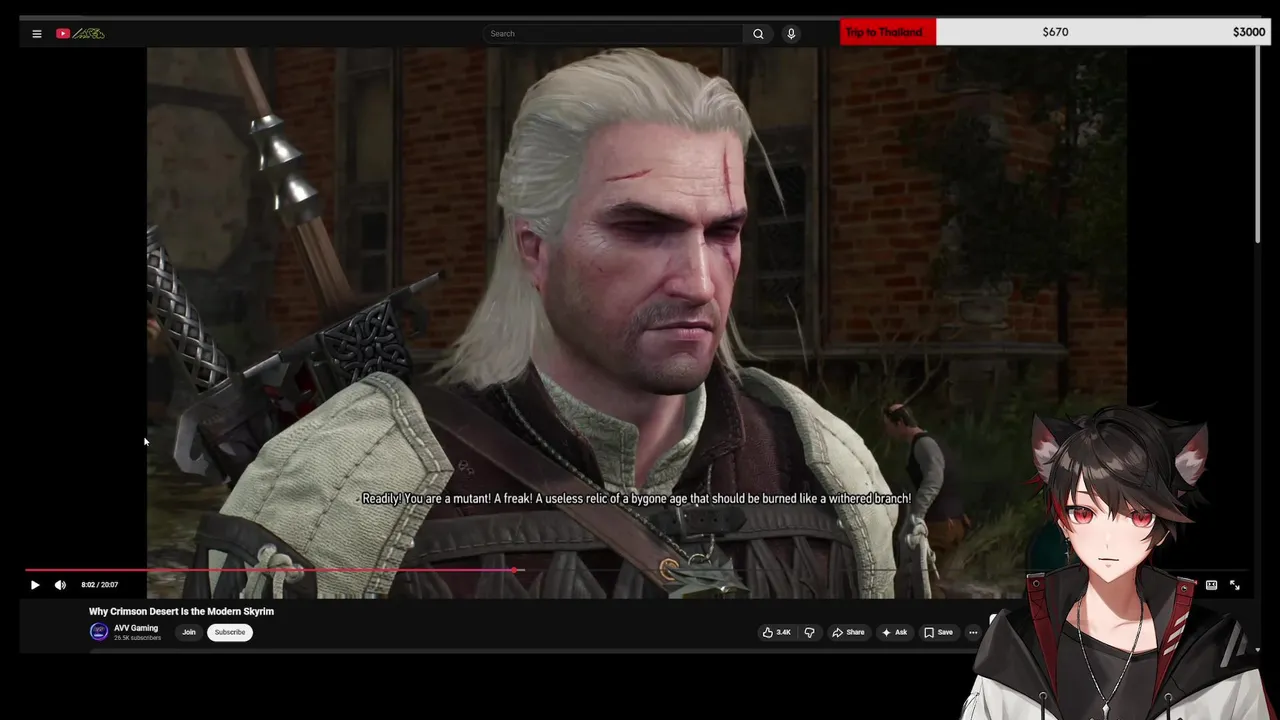Screen dimensions: 1280x720
Task: Grab the red scrubber handle on the timeline
Action: (516, 571)
